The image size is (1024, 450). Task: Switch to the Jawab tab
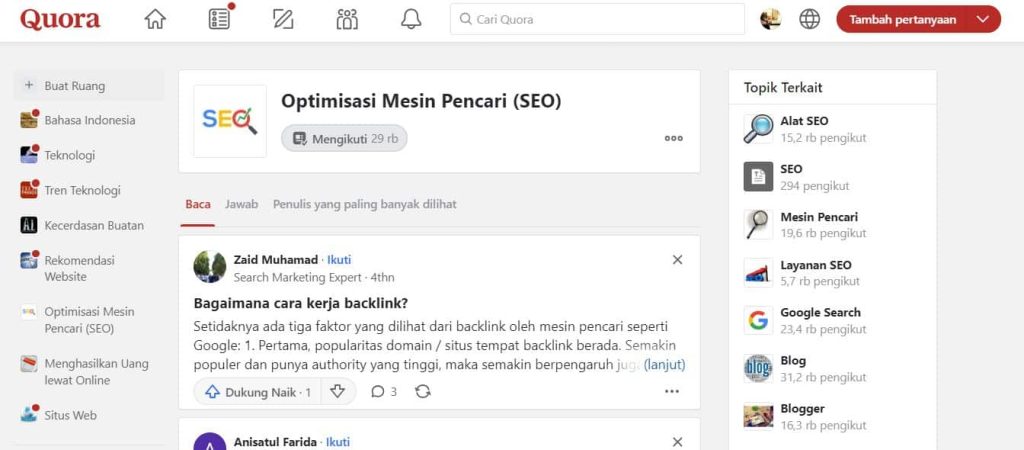pos(242,204)
